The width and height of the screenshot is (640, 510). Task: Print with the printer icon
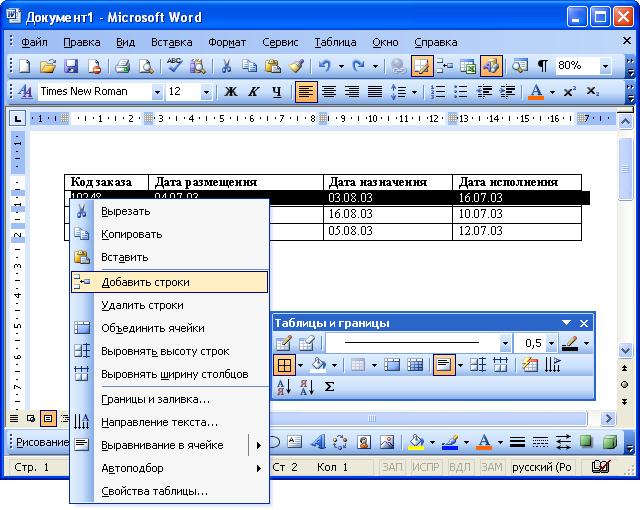point(122,66)
